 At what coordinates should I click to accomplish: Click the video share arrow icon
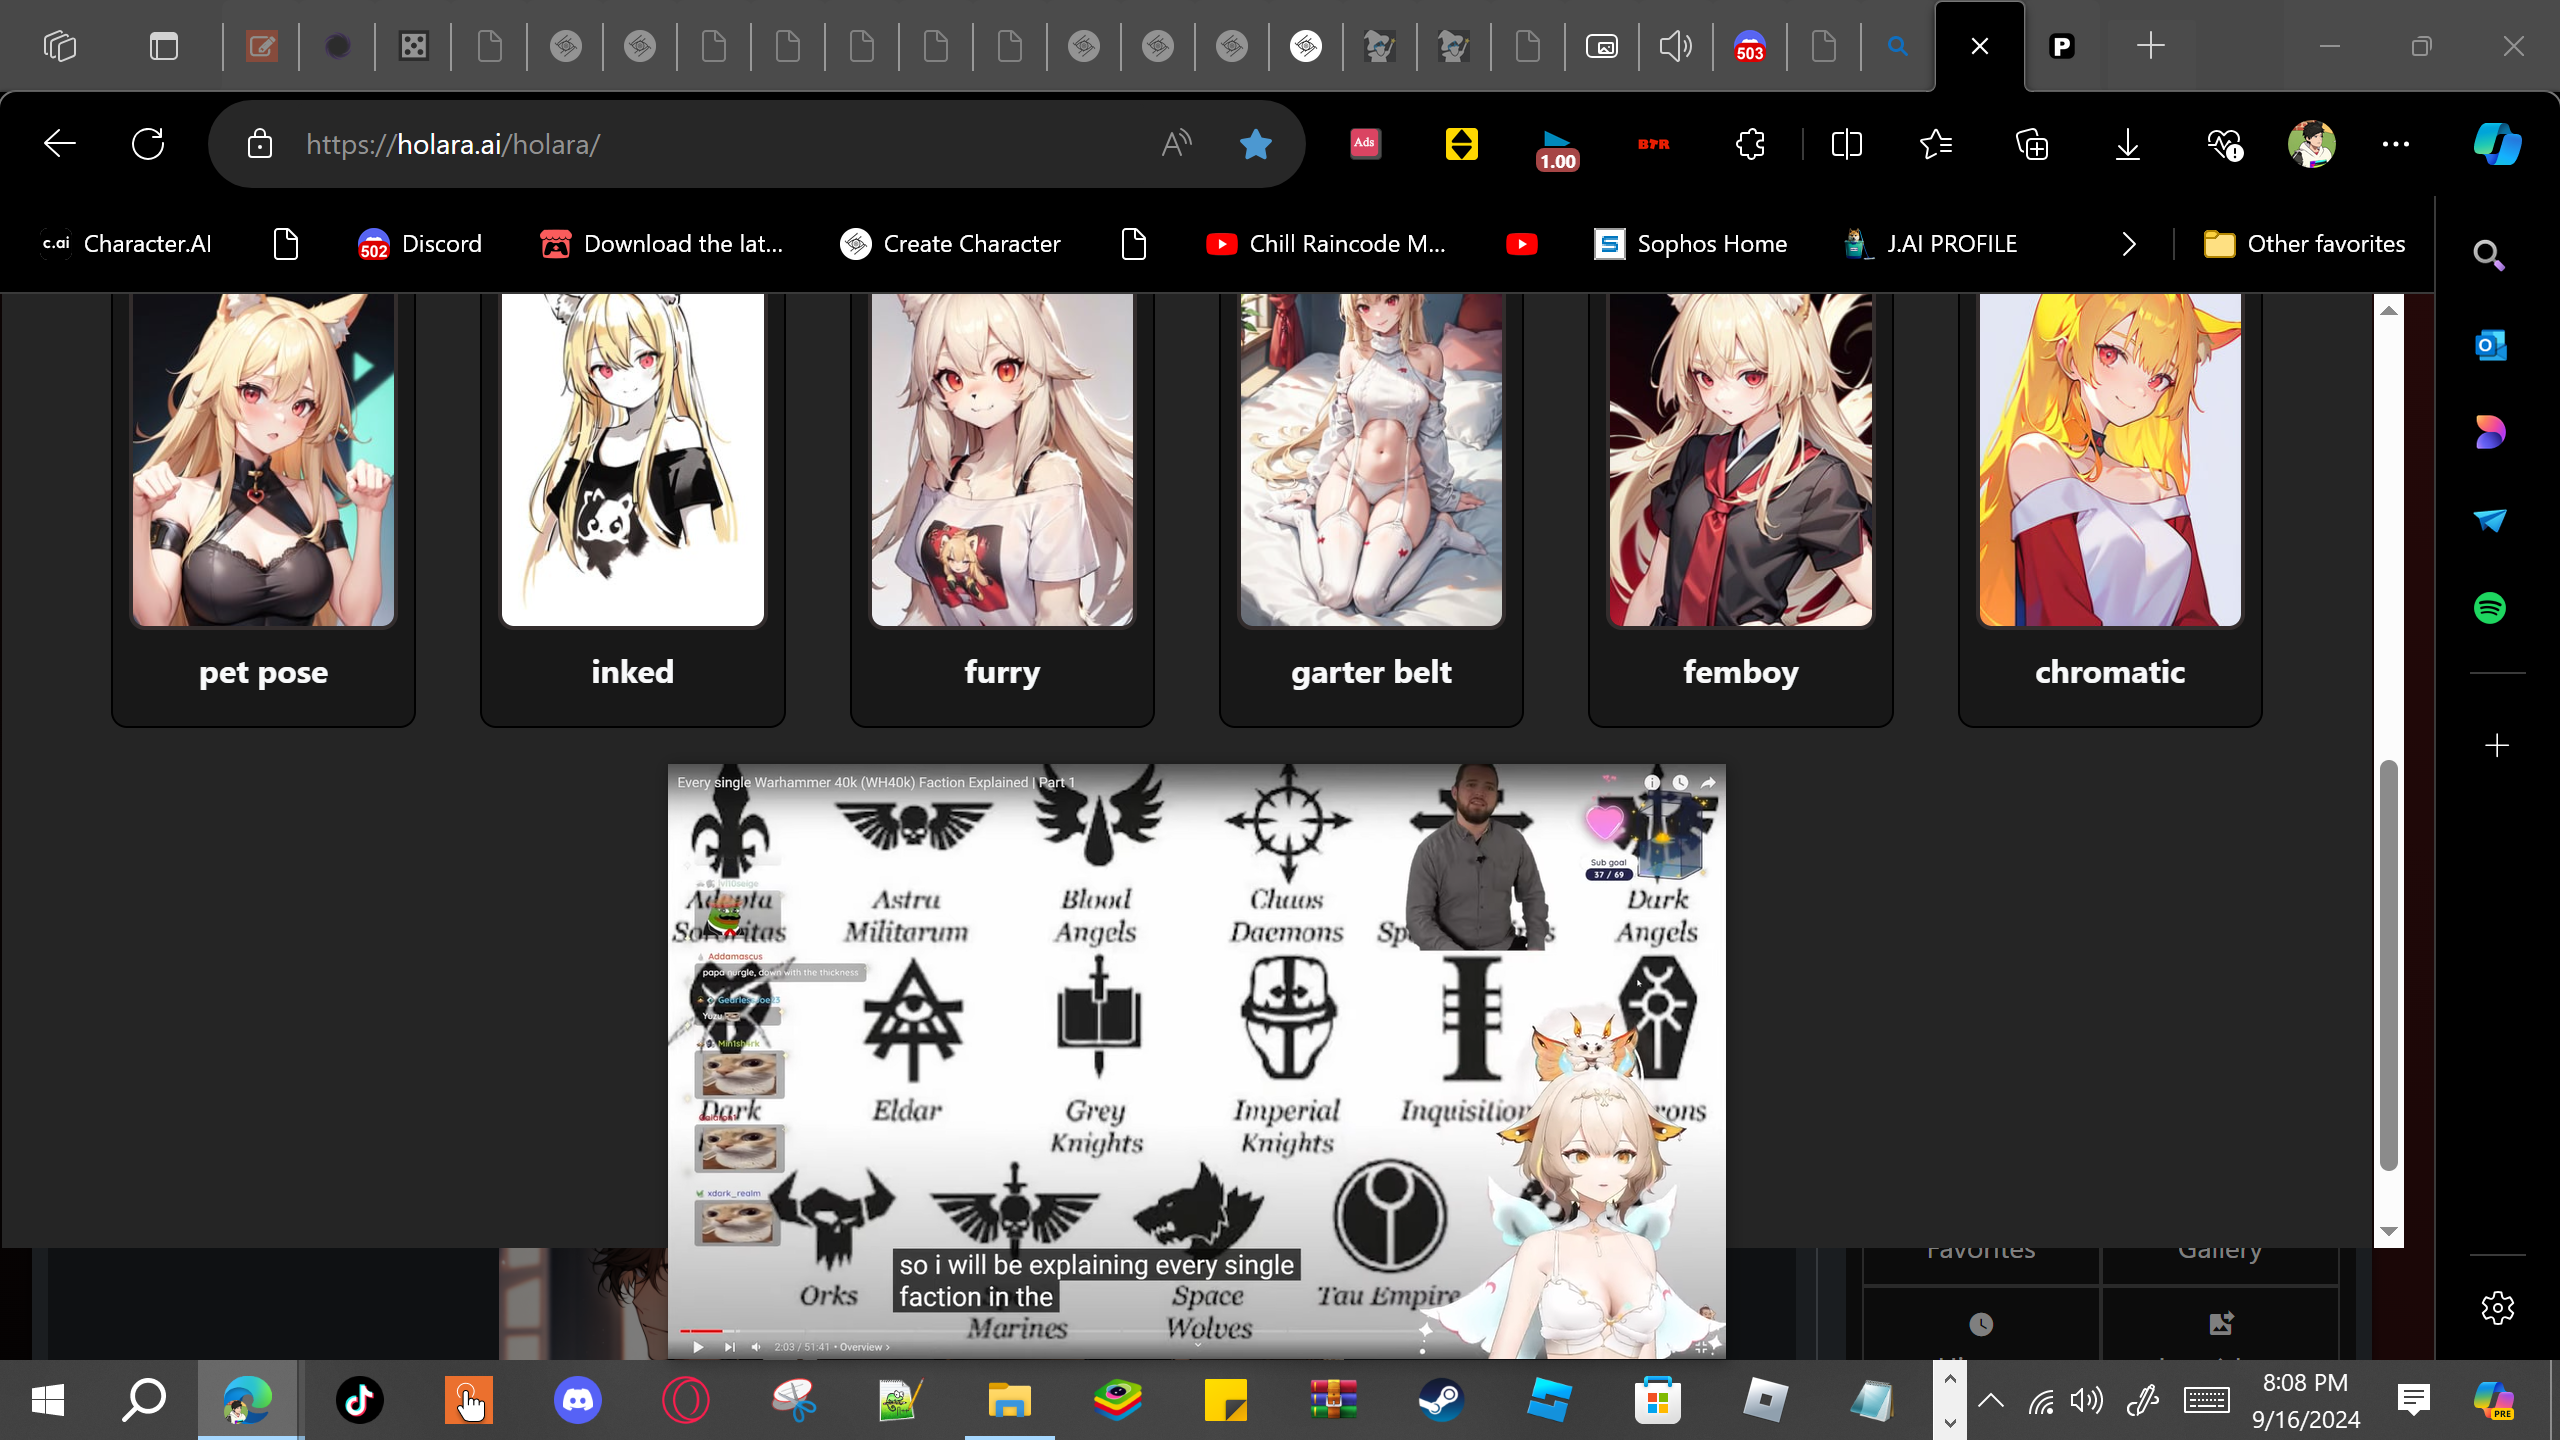click(1708, 782)
